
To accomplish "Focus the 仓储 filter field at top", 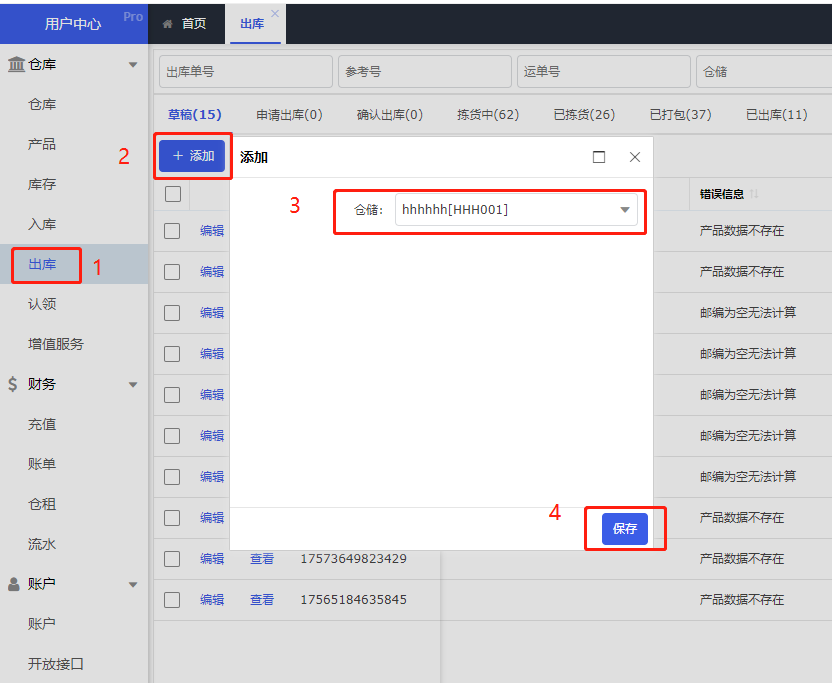I will point(764,72).
